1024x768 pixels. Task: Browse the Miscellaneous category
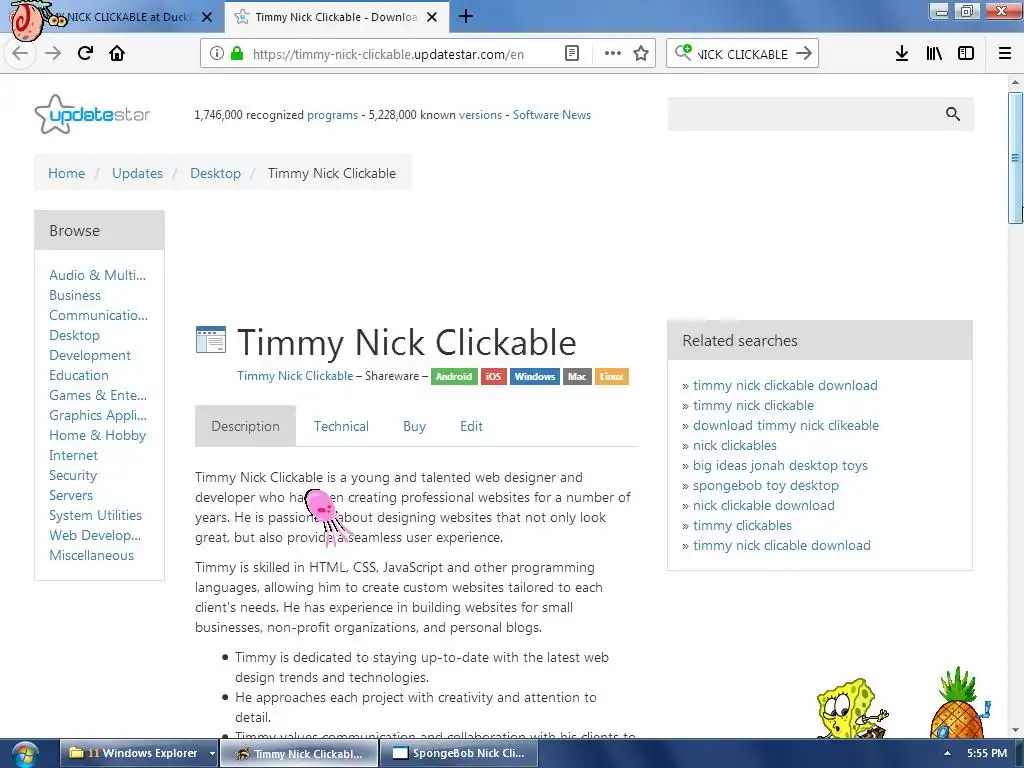coord(91,555)
